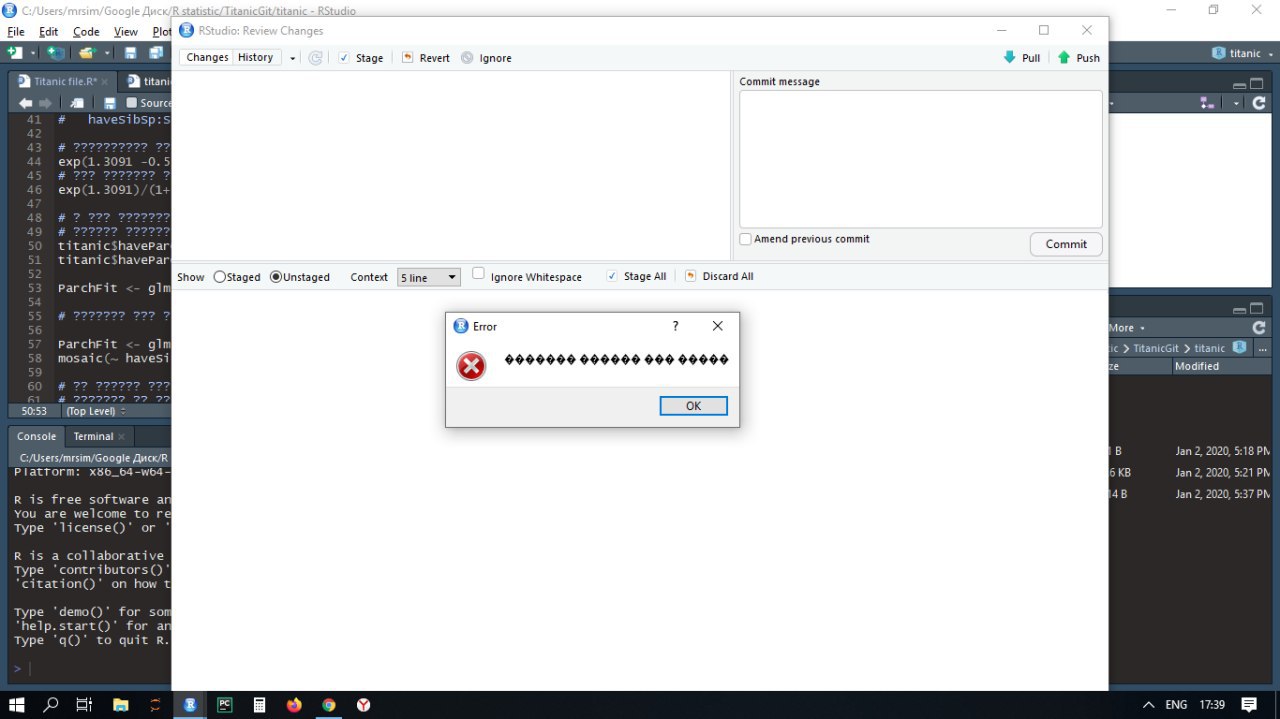Click the New Project icon in RStudio toolbar
The image size is (1280, 719).
[56, 52]
